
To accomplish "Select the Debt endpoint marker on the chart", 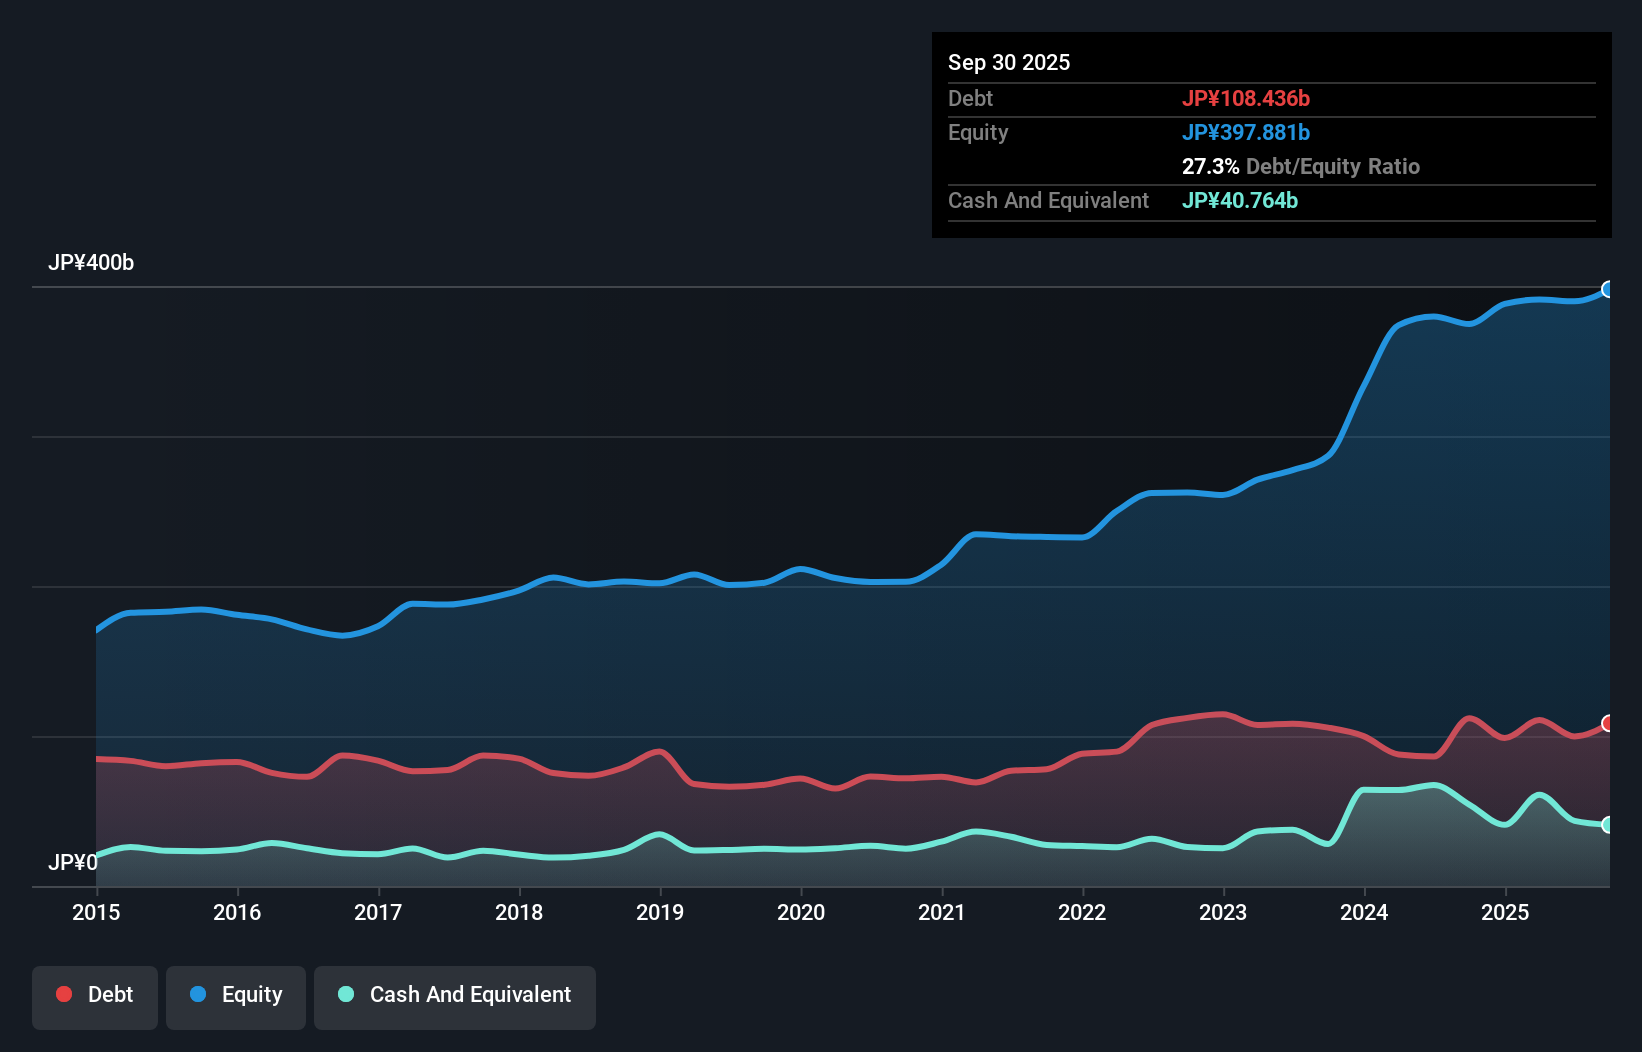I will tap(1608, 723).
